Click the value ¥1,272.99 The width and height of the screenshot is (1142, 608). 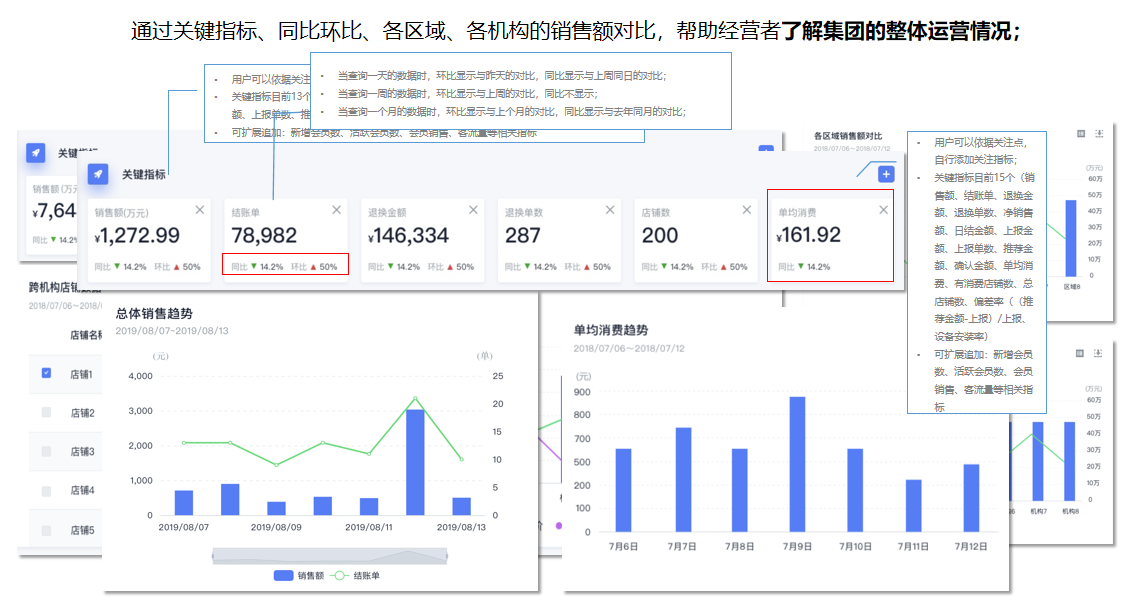coord(137,236)
